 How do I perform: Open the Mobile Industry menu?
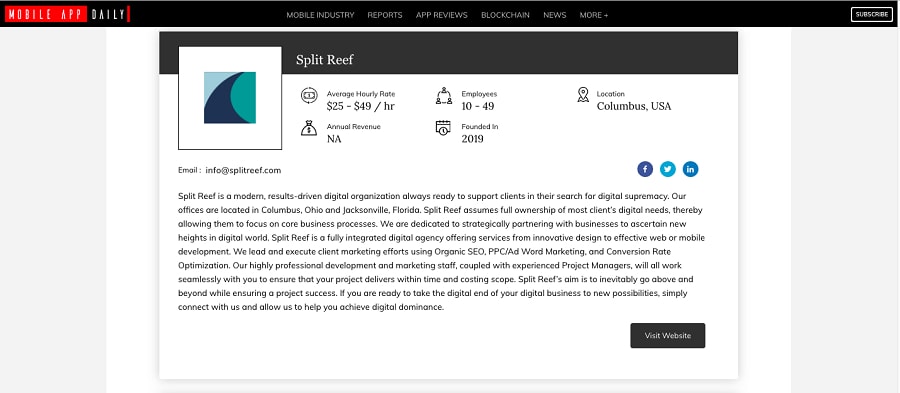point(320,15)
